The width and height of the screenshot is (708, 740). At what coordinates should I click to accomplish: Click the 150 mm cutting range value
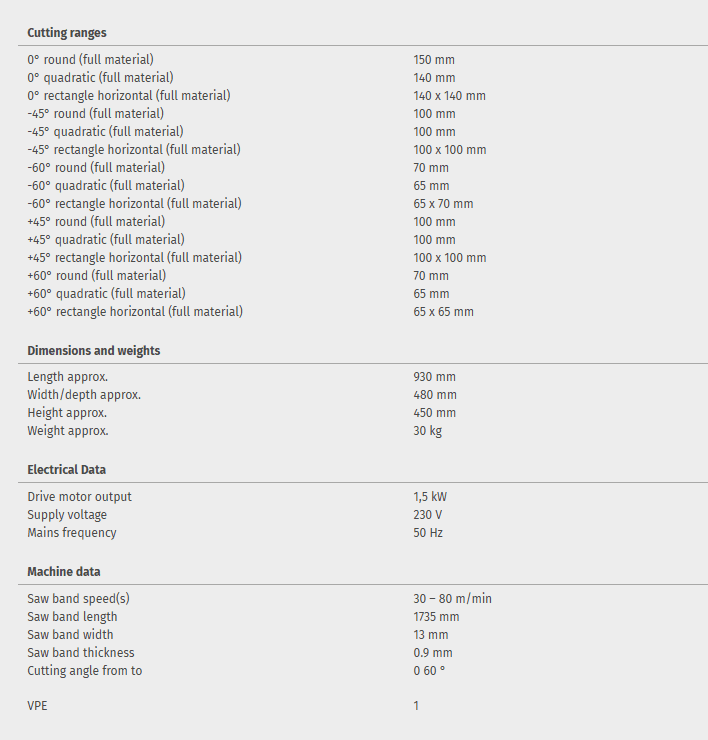click(x=434, y=60)
